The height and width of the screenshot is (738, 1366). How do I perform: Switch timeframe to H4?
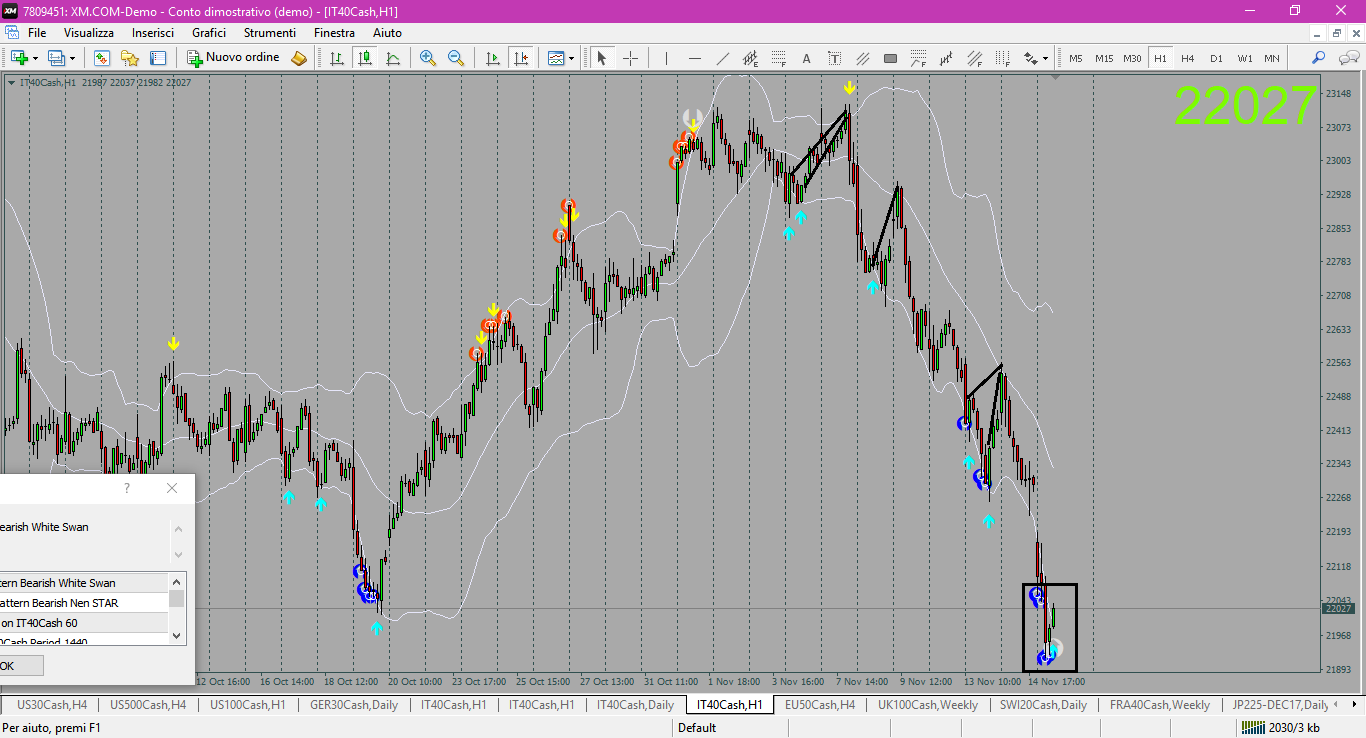click(x=1188, y=58)
